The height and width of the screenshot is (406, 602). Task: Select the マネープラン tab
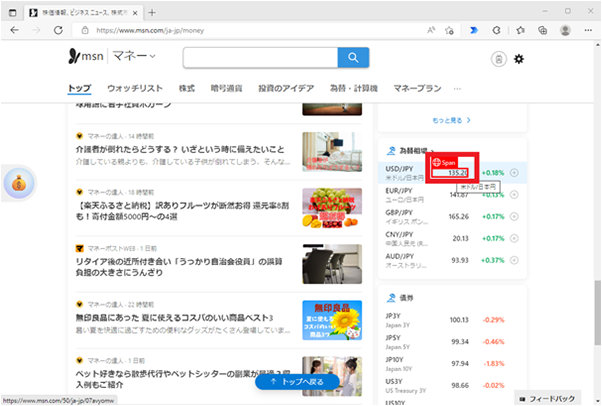coord(417,88)
